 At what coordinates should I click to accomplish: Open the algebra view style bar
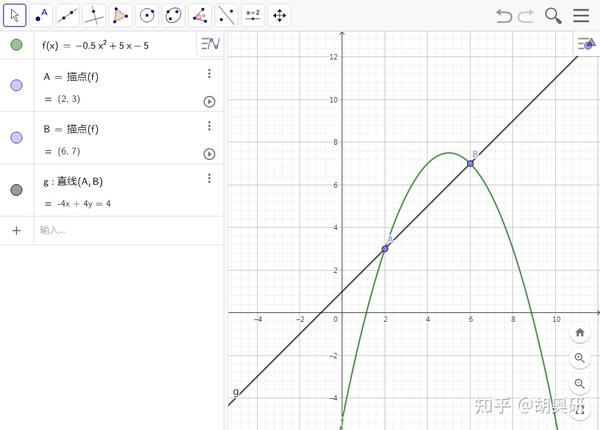click(210, 44)
